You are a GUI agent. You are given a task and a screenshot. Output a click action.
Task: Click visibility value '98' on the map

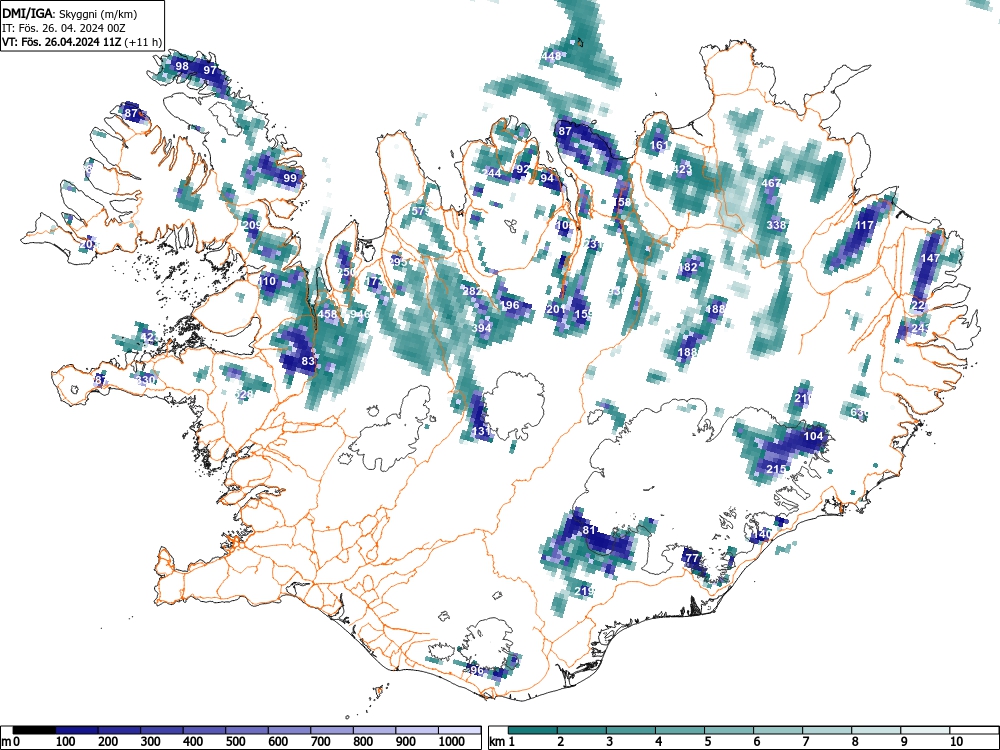(182, 66)
